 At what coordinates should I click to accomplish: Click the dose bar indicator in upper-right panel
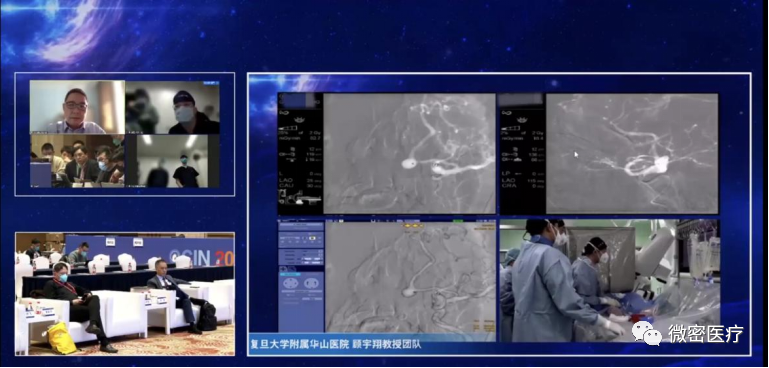(x=510, y=128)
